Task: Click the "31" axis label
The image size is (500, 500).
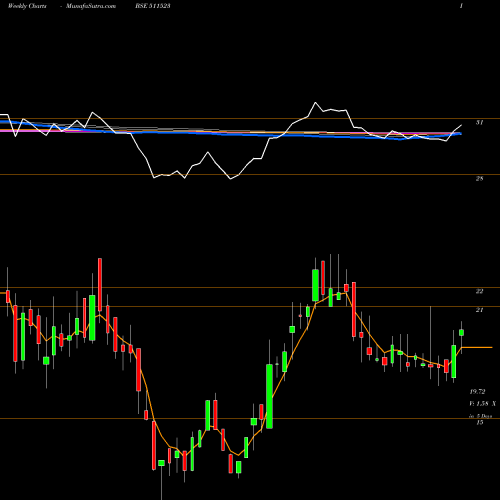Action: point(479,123)
